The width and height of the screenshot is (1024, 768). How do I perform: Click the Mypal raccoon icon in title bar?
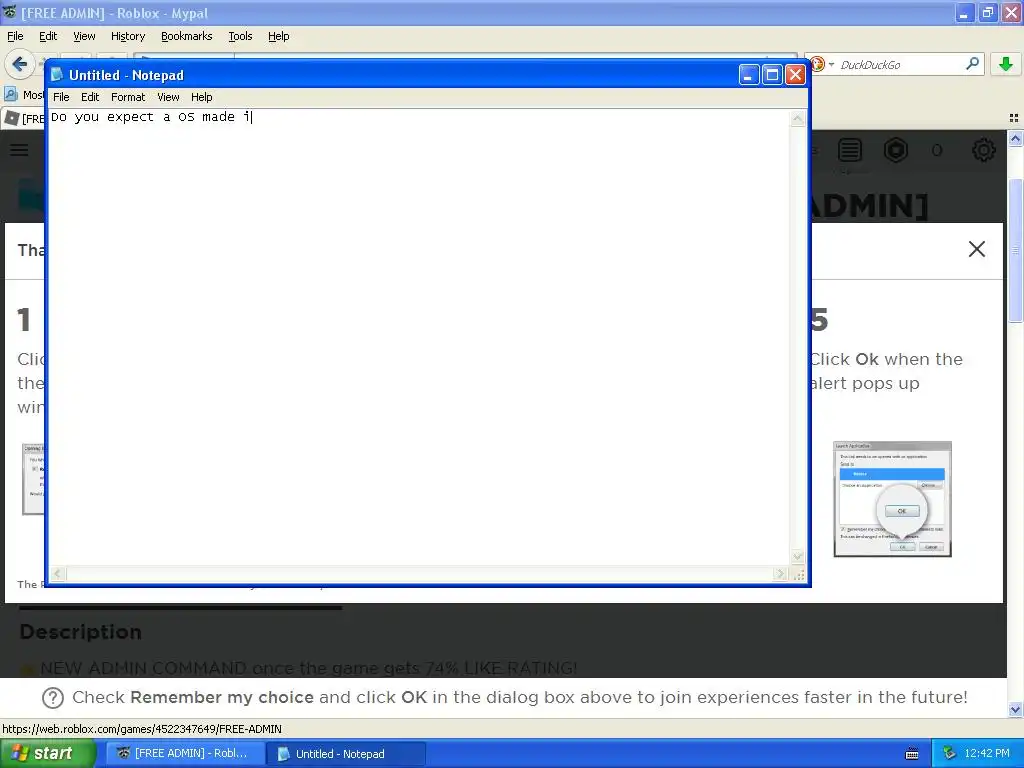pyautogui.click(x=9, y=12)
